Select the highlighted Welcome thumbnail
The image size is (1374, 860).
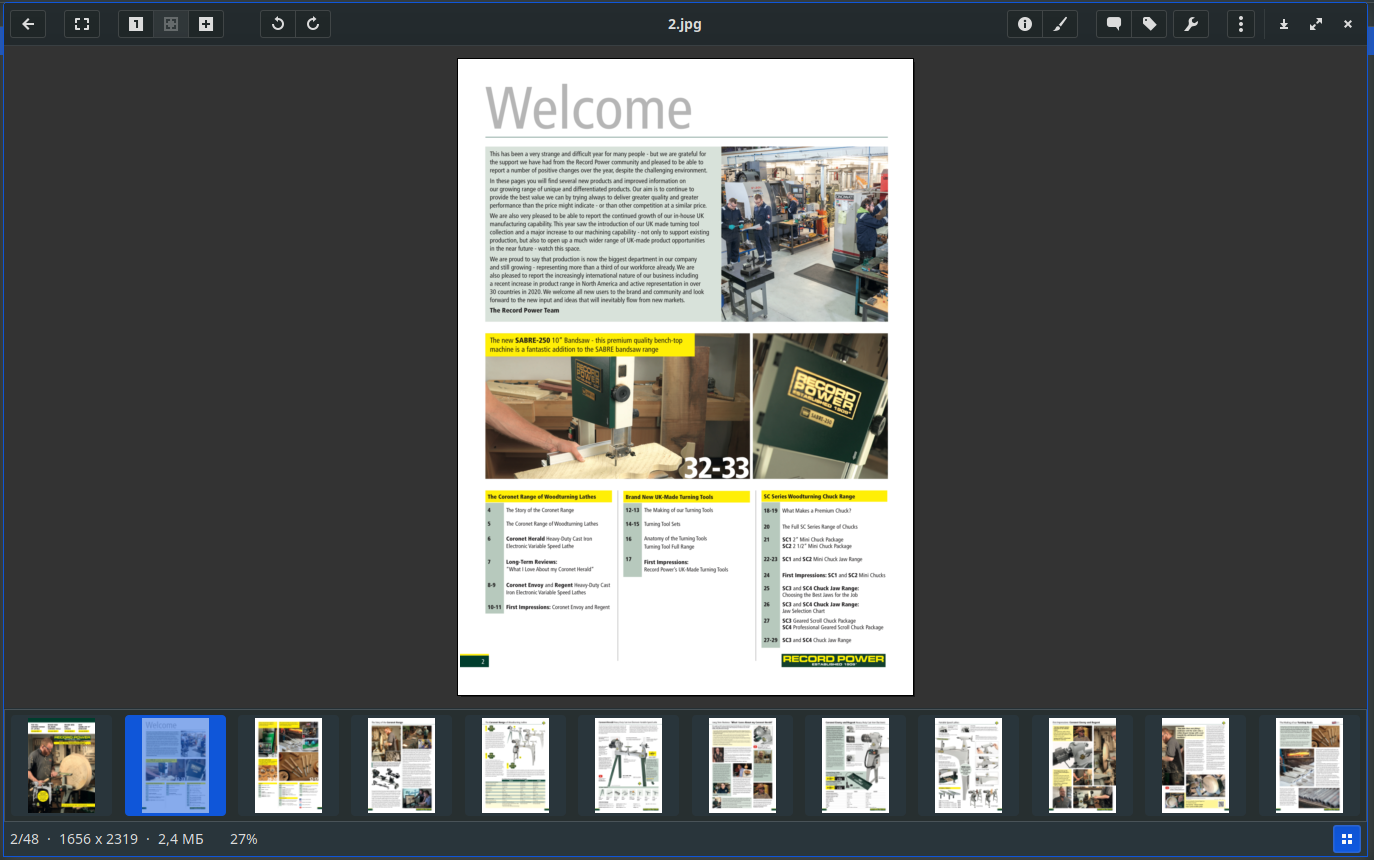pyautogui.click(x=175, y=765)
